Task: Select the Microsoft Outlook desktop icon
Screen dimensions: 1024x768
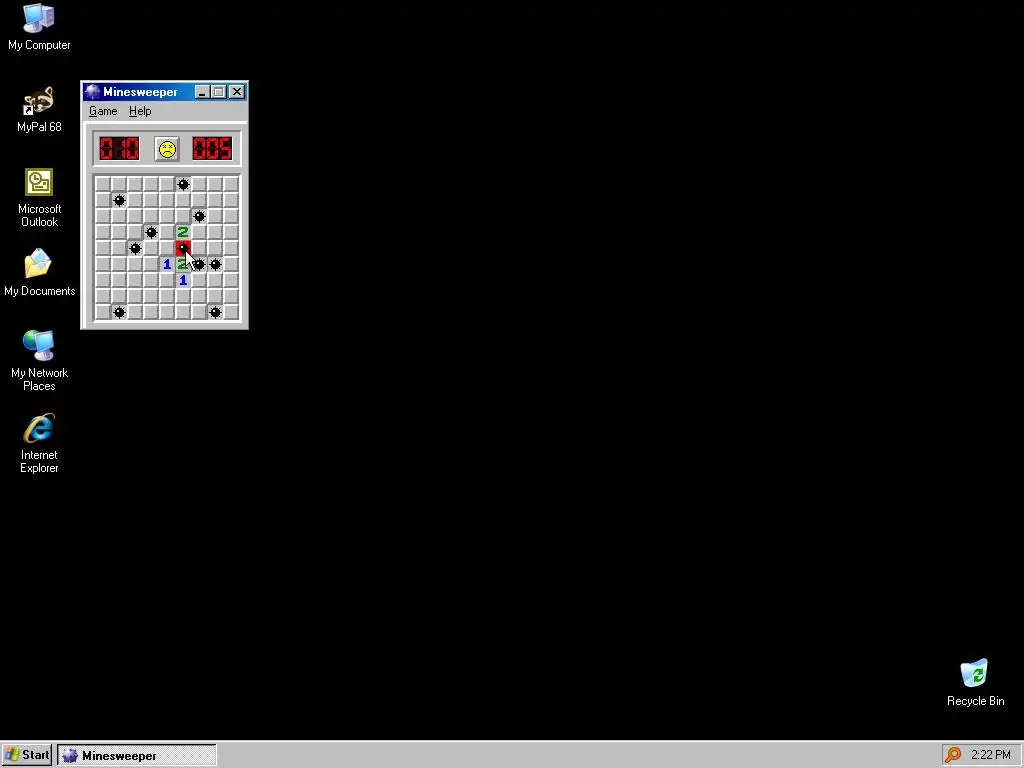Action: tap(39, 198)
